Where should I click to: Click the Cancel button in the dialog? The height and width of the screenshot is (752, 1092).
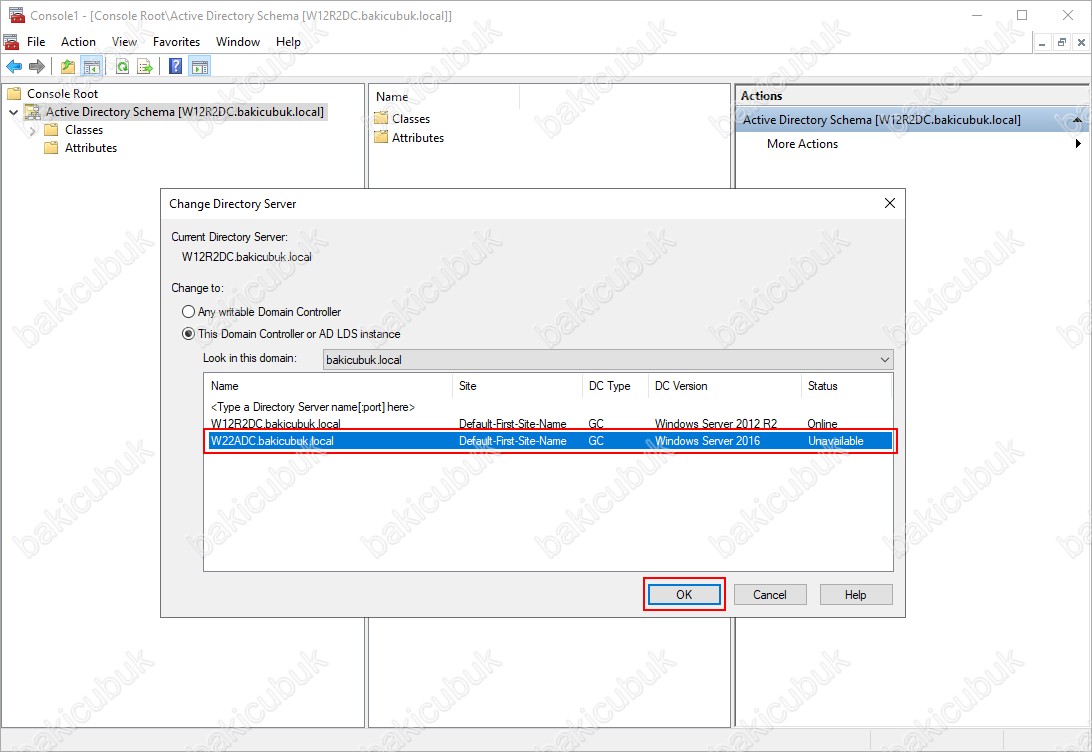[x=770, y=595]
